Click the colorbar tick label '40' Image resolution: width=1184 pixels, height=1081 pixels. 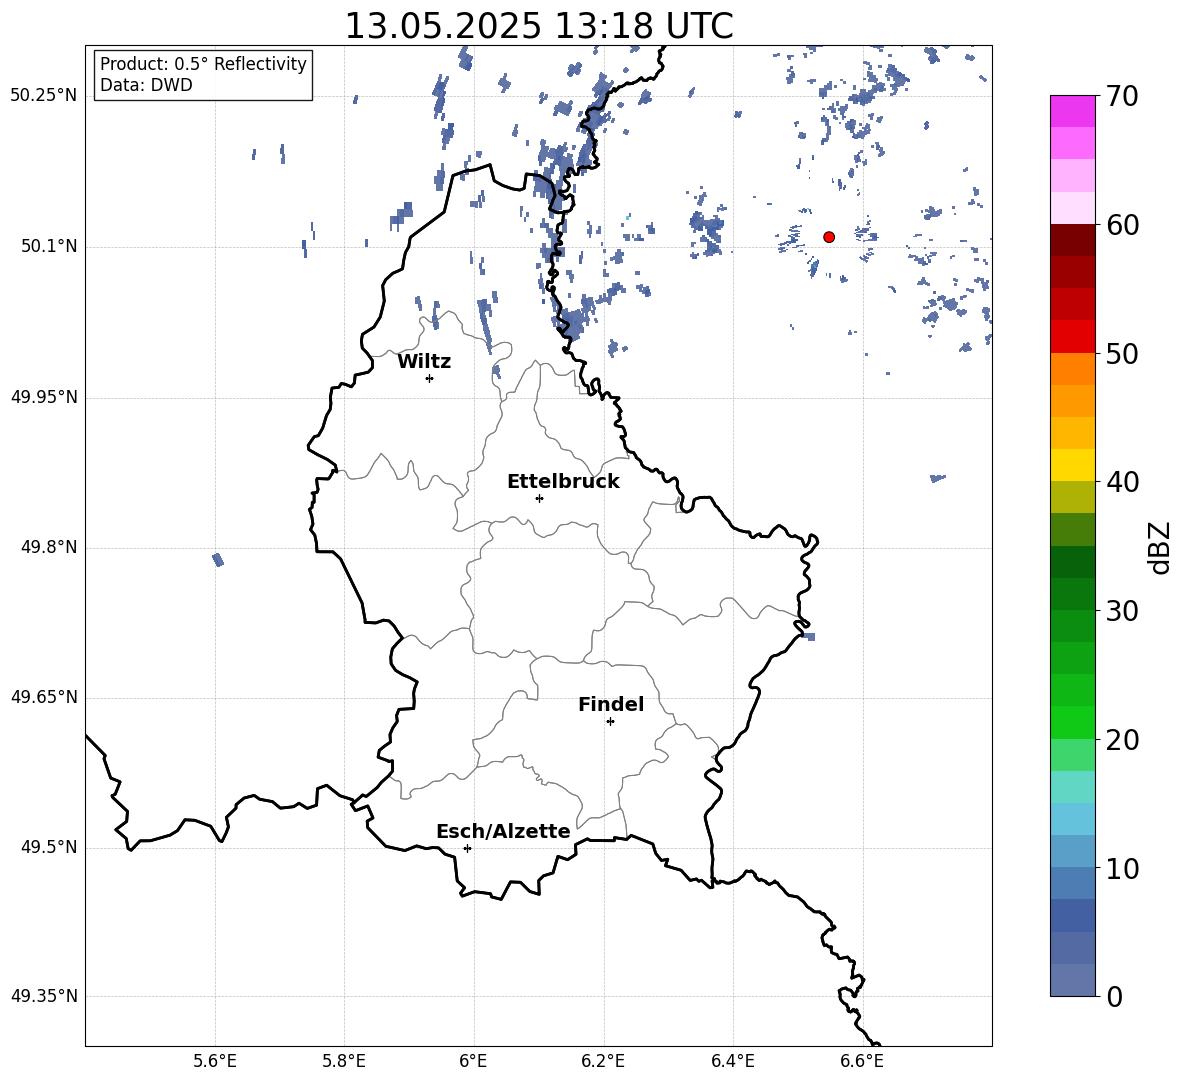tap(1121, 482)
